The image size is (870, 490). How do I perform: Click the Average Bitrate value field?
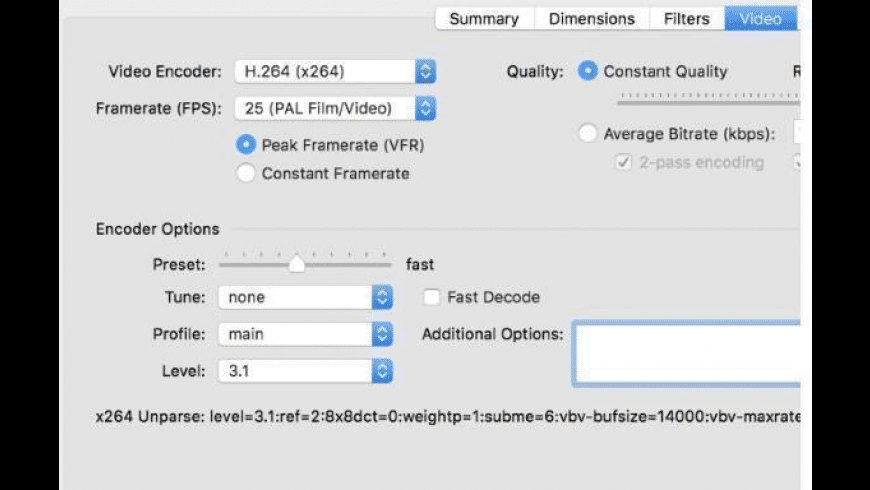(797, 134)
